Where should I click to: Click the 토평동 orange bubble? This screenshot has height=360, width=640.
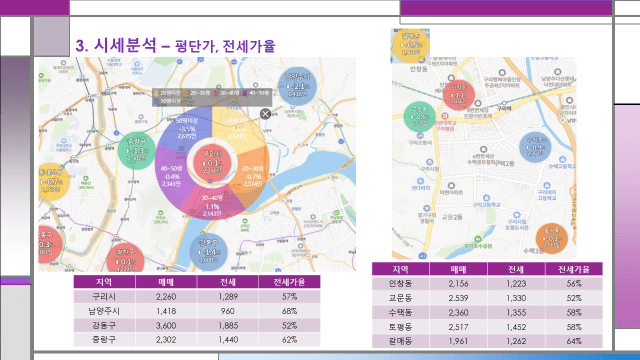pyautogui.click(x=552, y=238)
